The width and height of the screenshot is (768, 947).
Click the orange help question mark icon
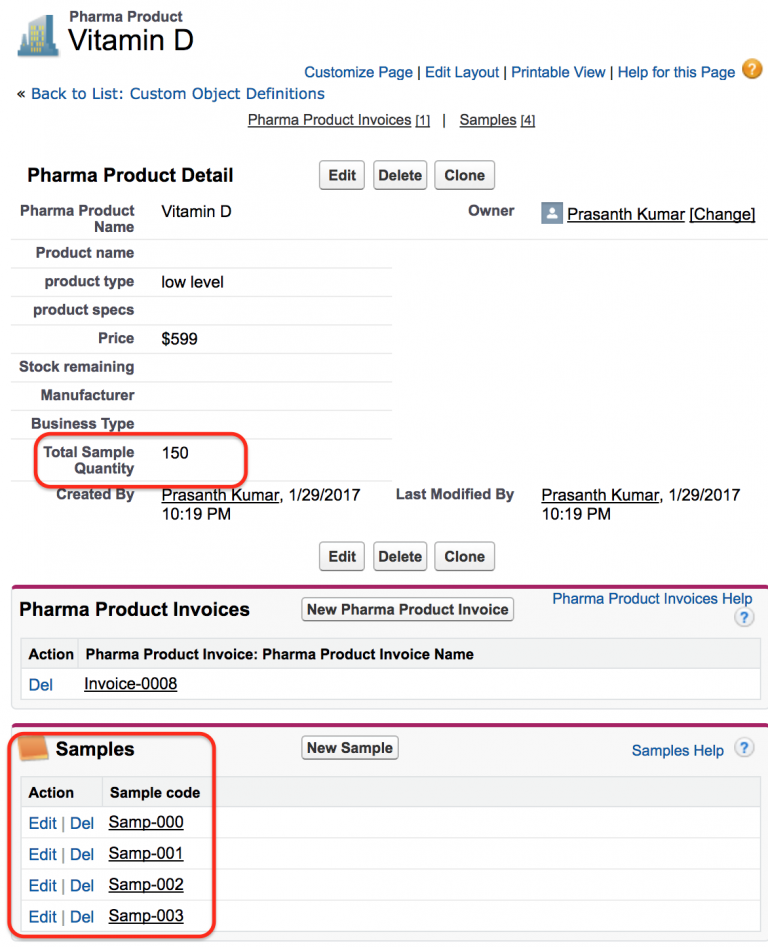[x=752, y=70]
